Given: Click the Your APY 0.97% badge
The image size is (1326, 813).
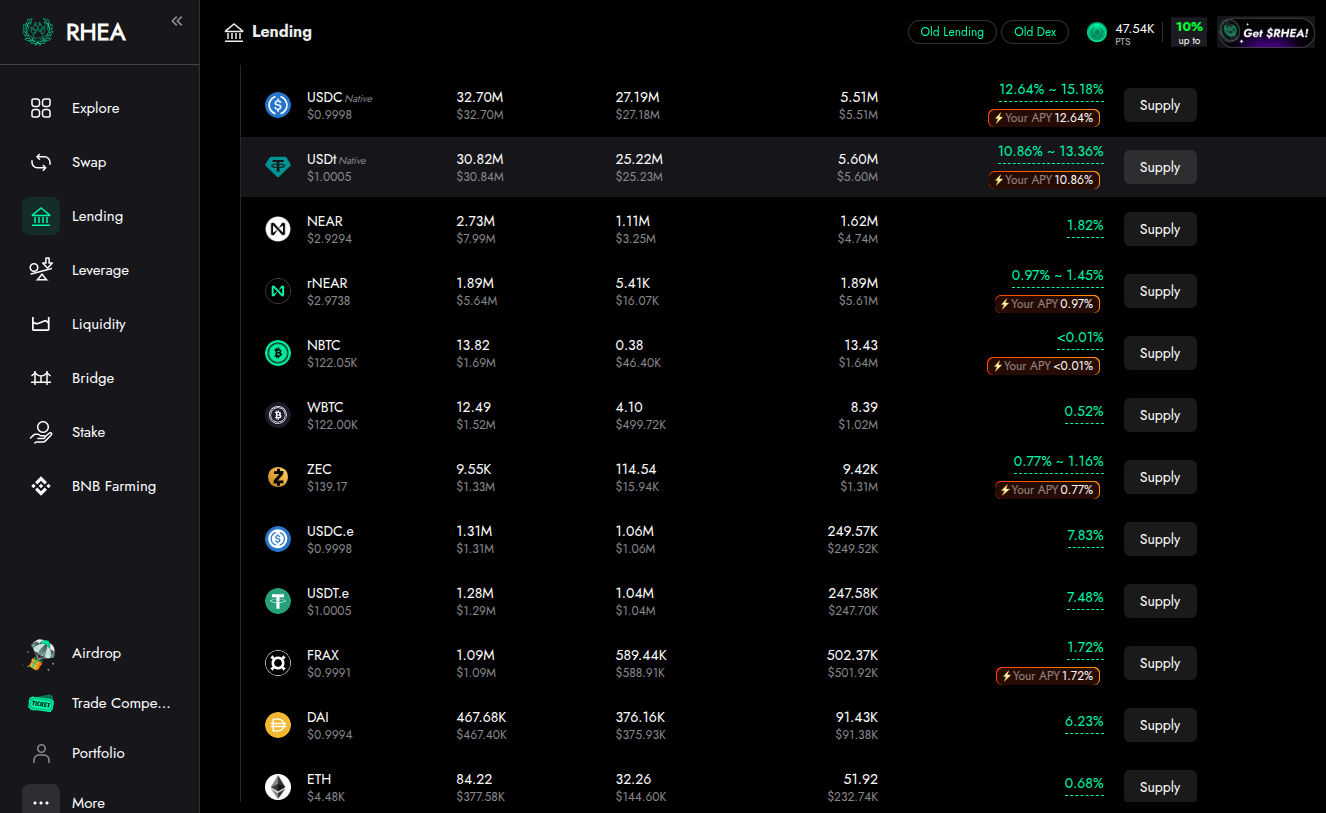Looking at the screenshot, I should tap(1047, 304).
